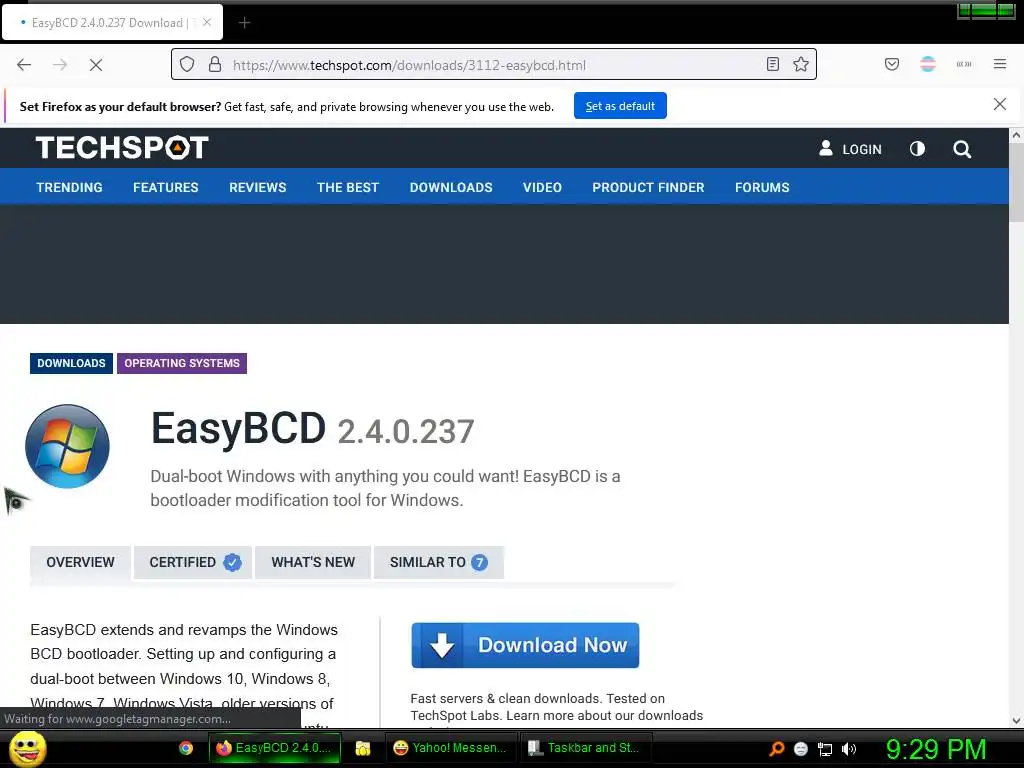The width and height of the screenshot is (1024, 768).
Task: Click the volume speaker tray icon
Action: (x=849, y=749)
